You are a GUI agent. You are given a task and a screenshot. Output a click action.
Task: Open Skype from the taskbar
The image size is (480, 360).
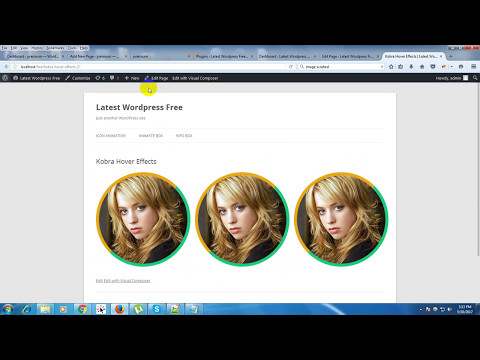click(x=157, y=309)
